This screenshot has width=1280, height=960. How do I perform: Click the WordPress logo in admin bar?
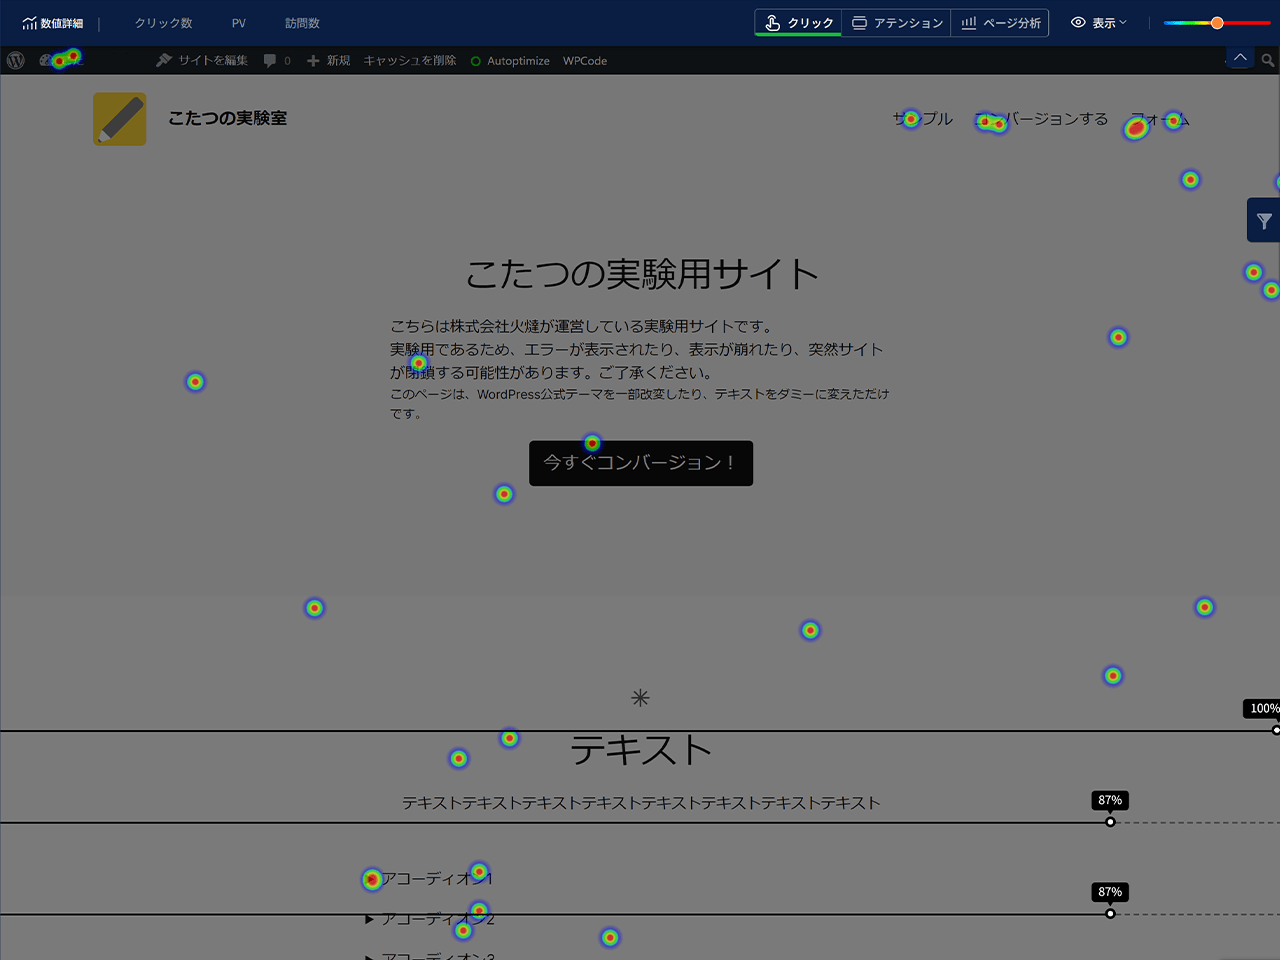click(15, 60)
